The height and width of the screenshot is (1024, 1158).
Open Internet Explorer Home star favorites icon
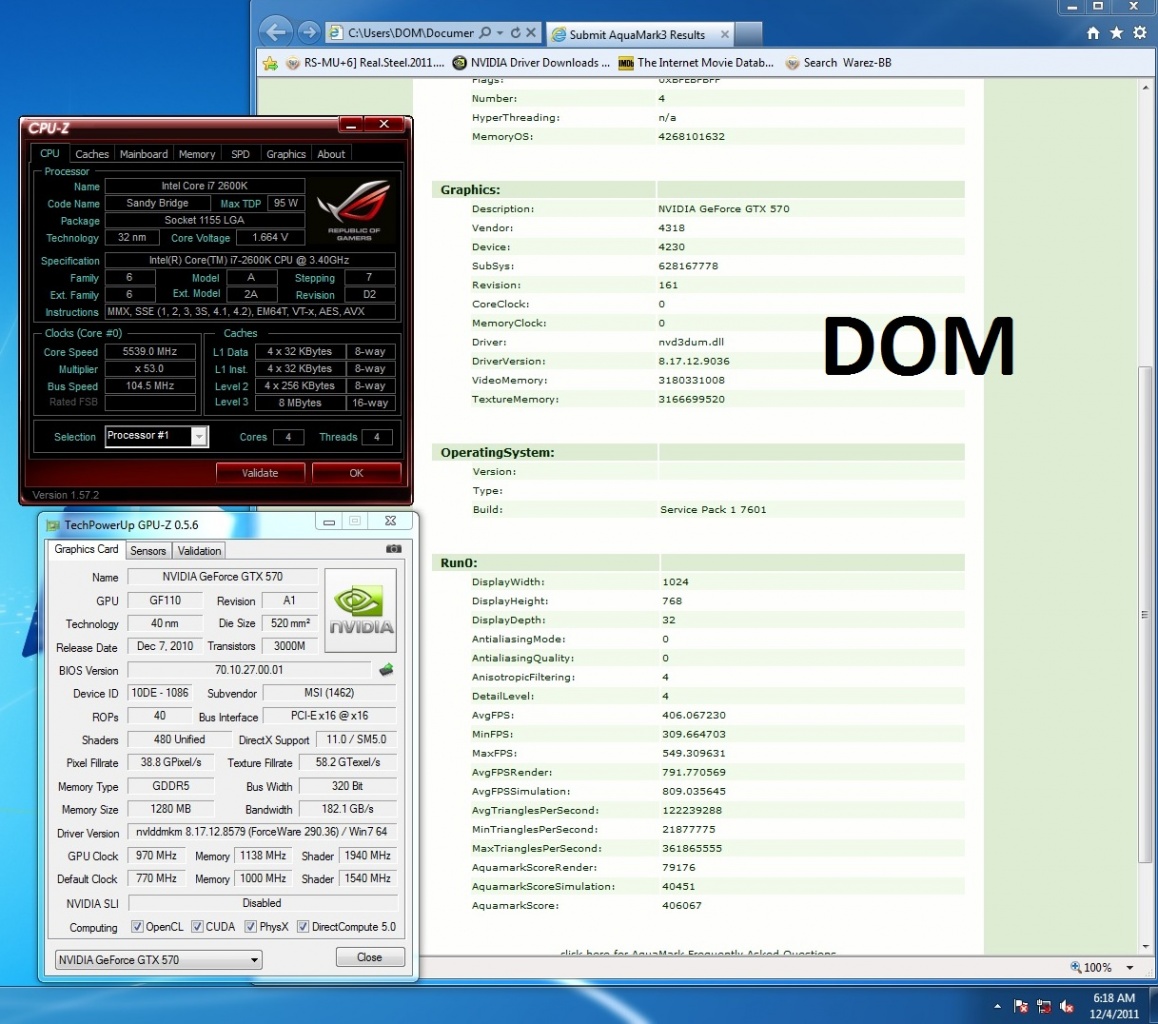tap(1116, 33)
